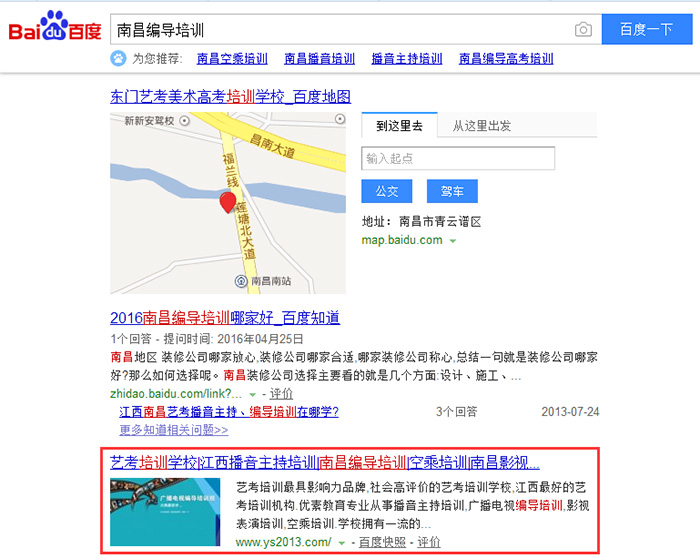Open the 更多知道相关问题 link

pos(174,430)
